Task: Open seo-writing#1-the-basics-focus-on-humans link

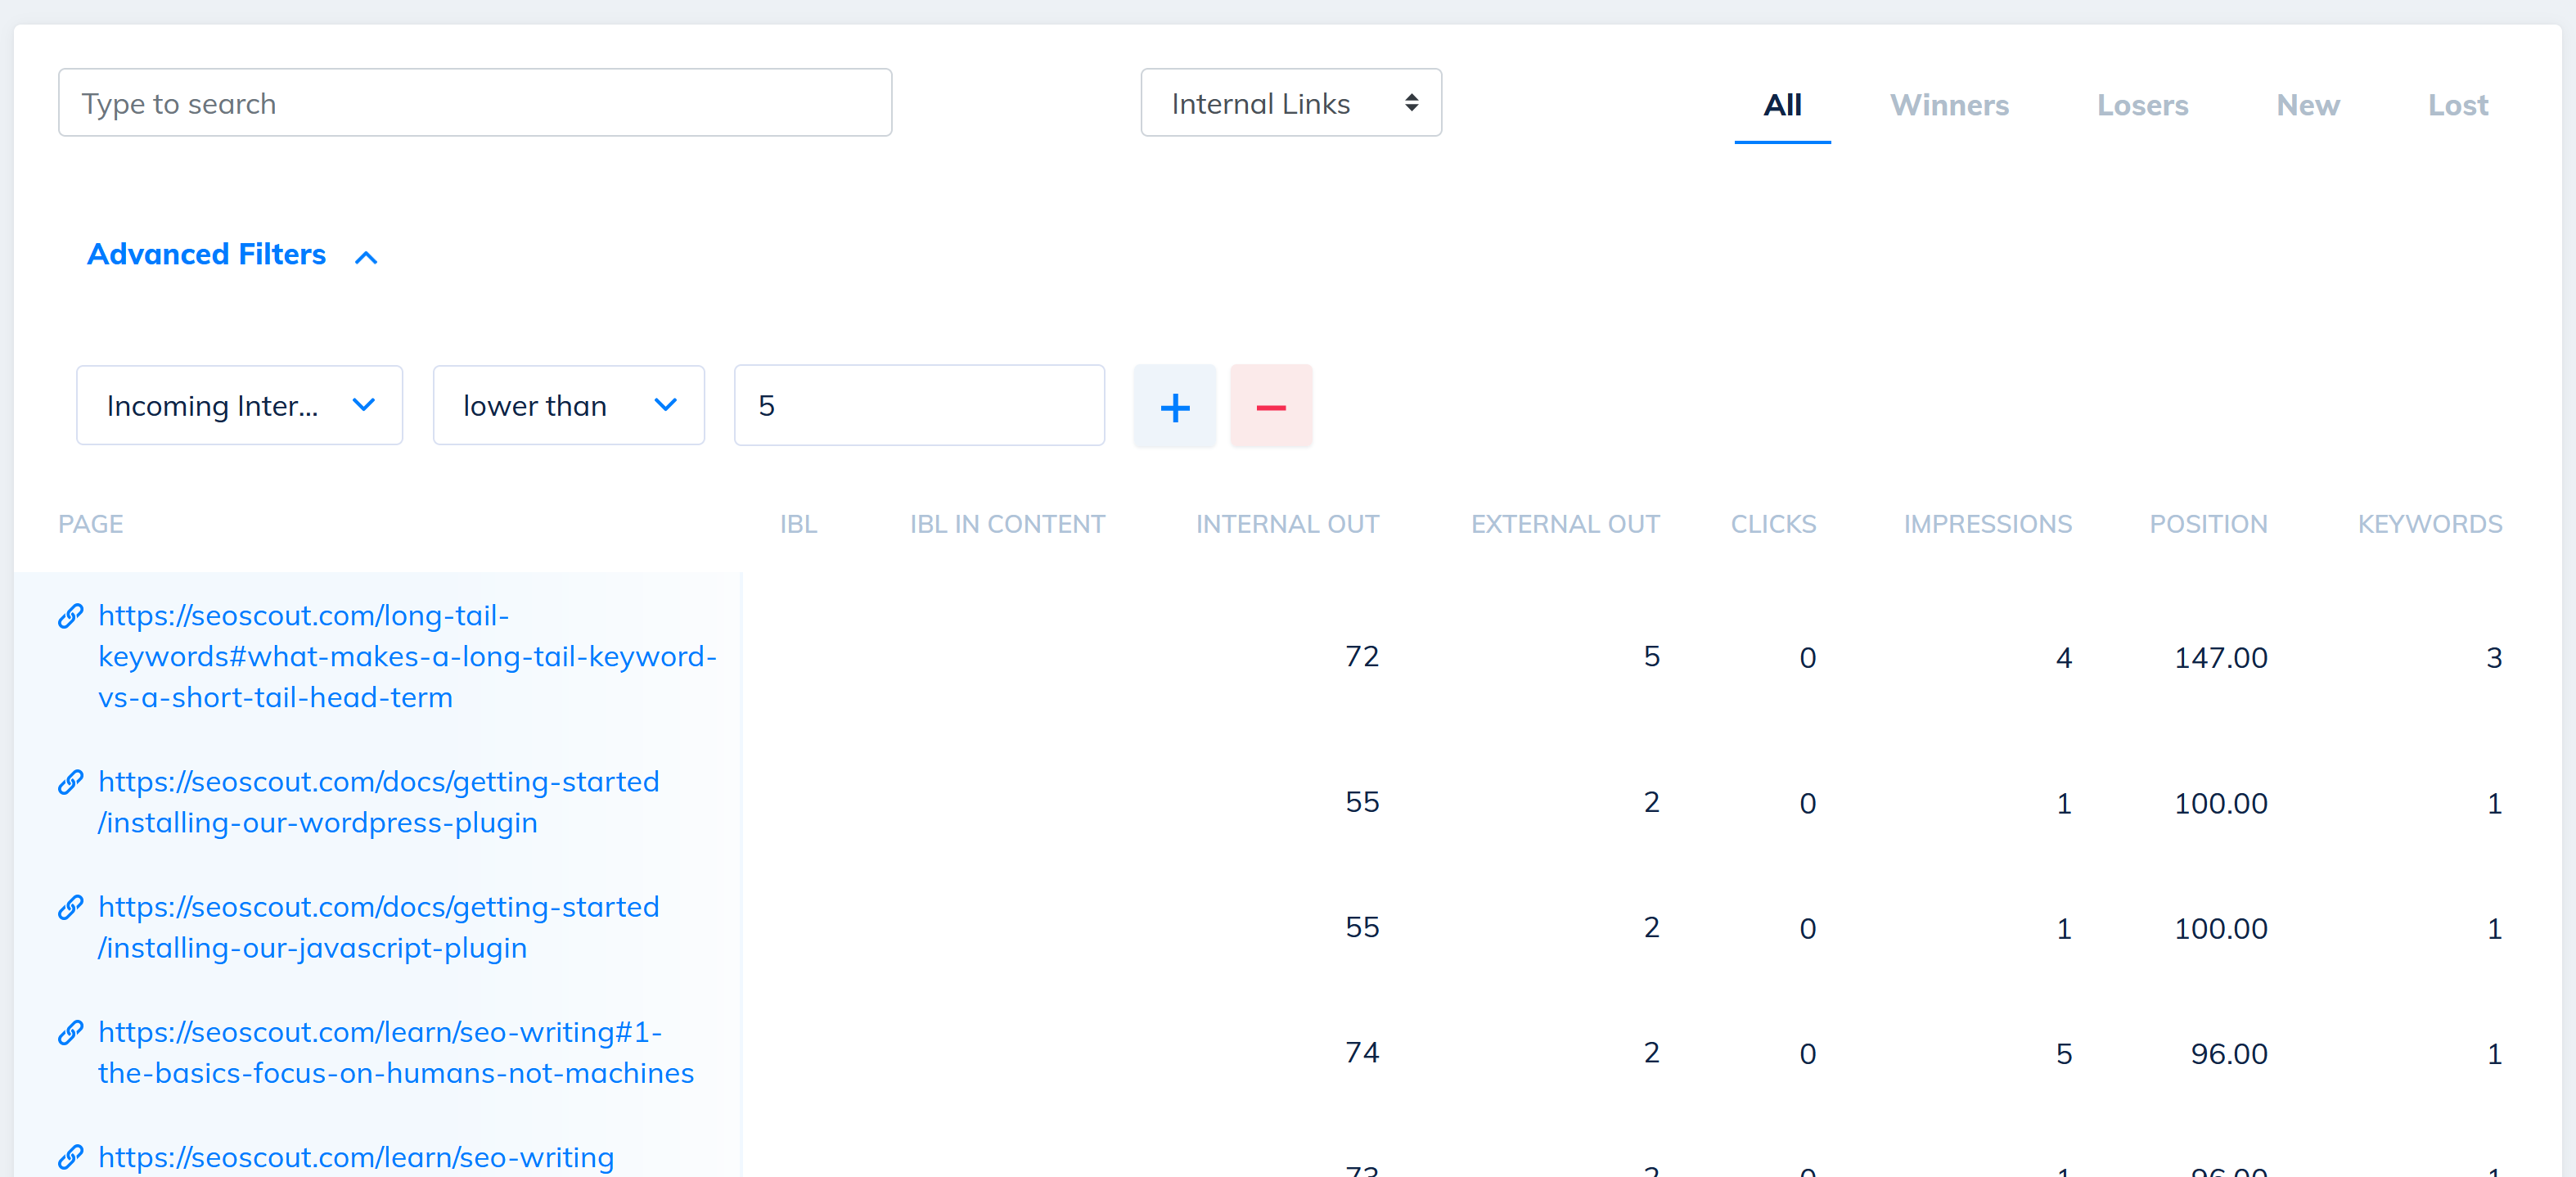Action: pyautogui.click(x=395, y=1052)
